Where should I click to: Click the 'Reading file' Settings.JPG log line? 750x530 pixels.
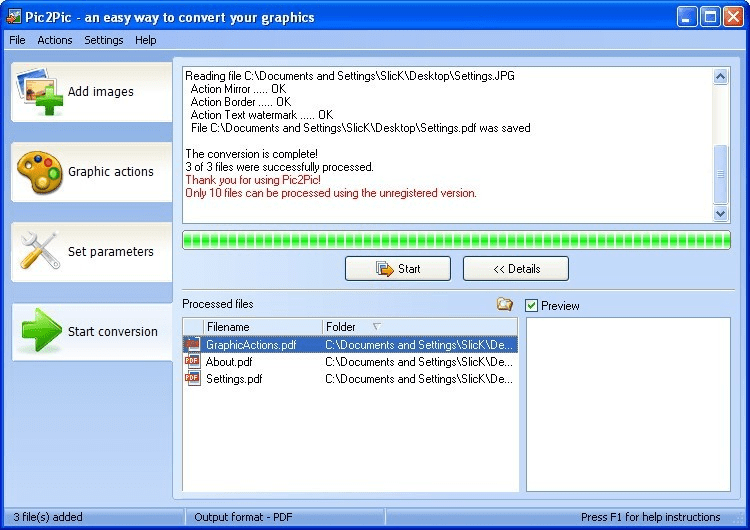pyautogui.click(x=350, y=76)
